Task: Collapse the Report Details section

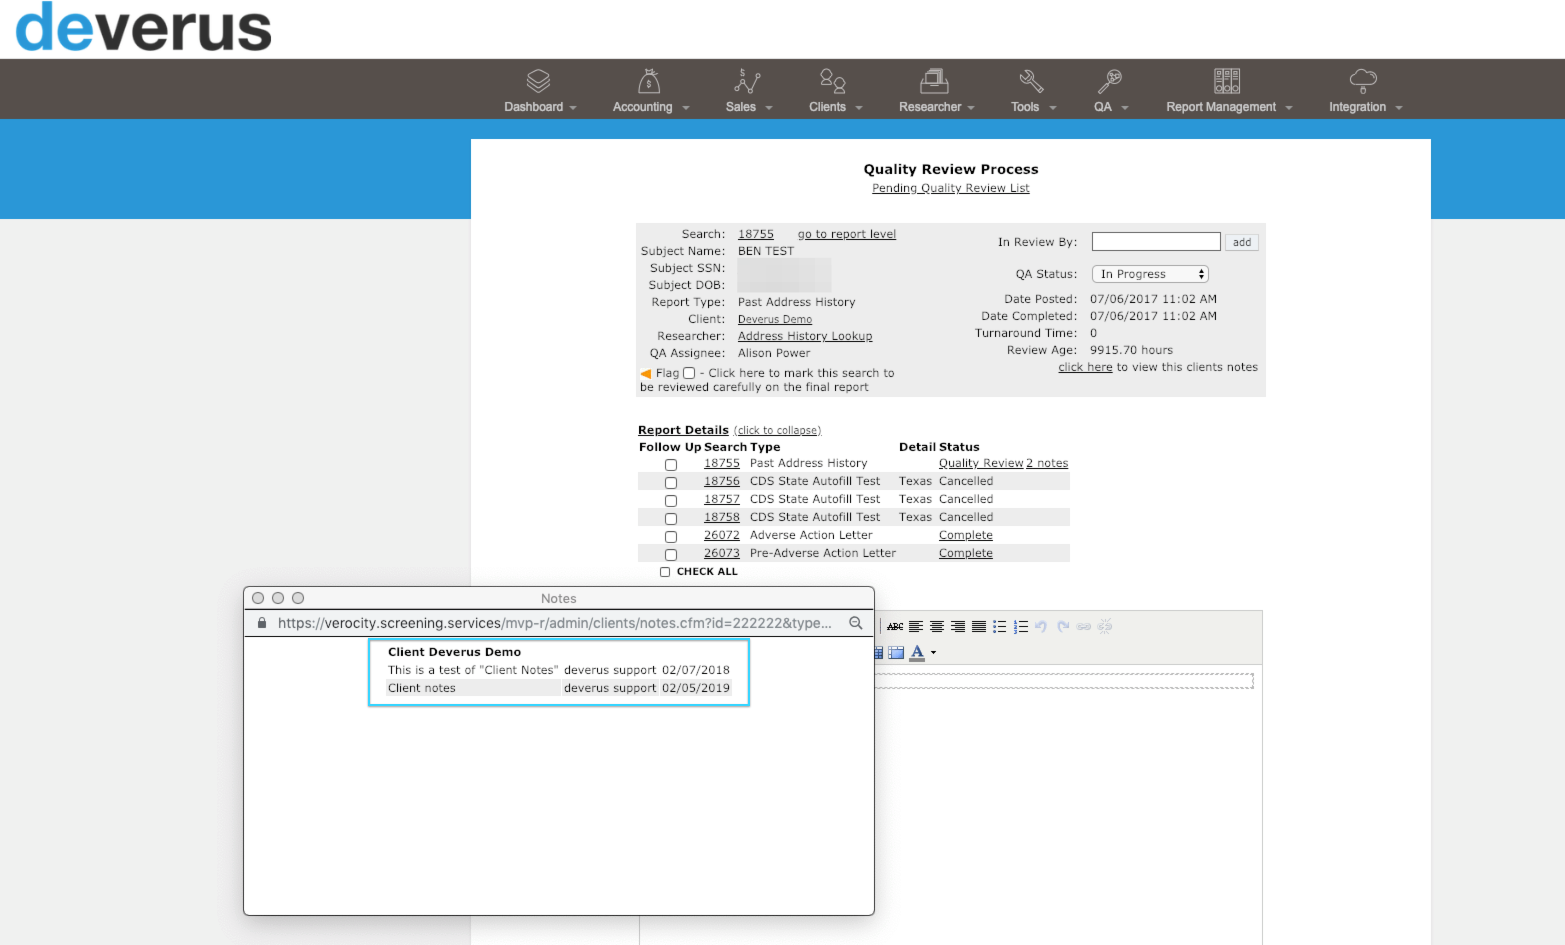Action: tap(778, 431)
